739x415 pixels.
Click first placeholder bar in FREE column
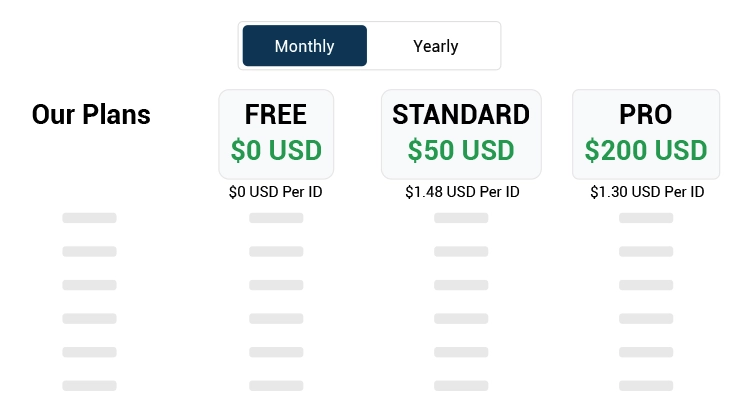pos(276,218)
